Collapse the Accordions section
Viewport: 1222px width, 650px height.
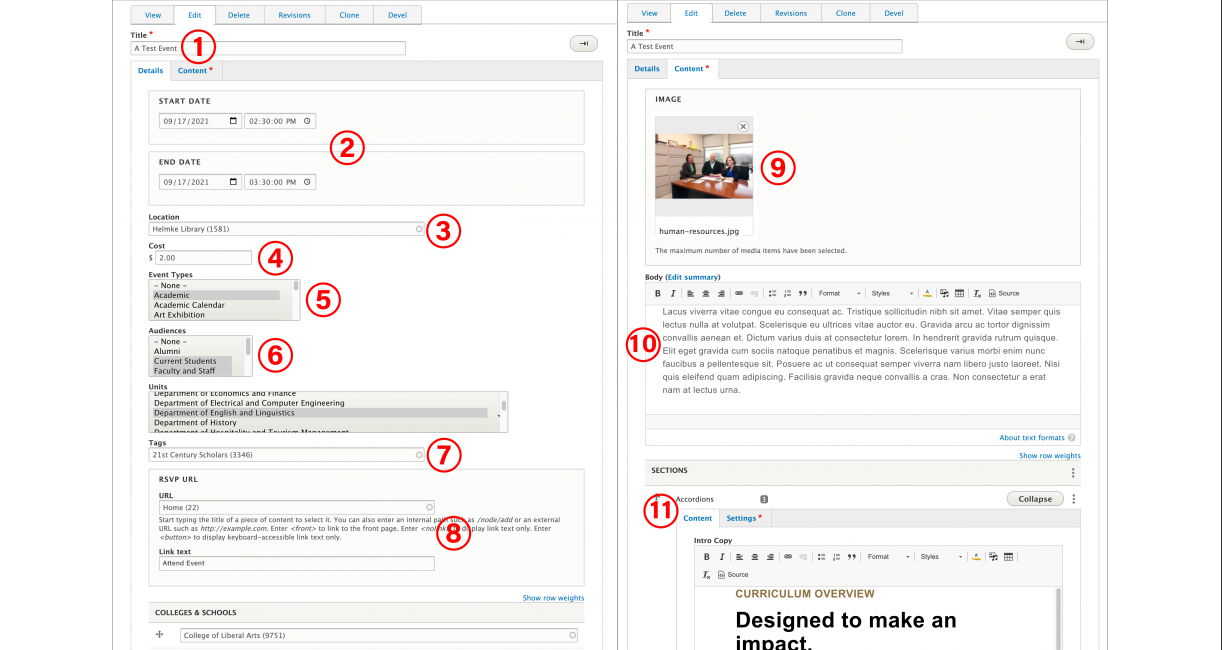tap(1035, 499)
